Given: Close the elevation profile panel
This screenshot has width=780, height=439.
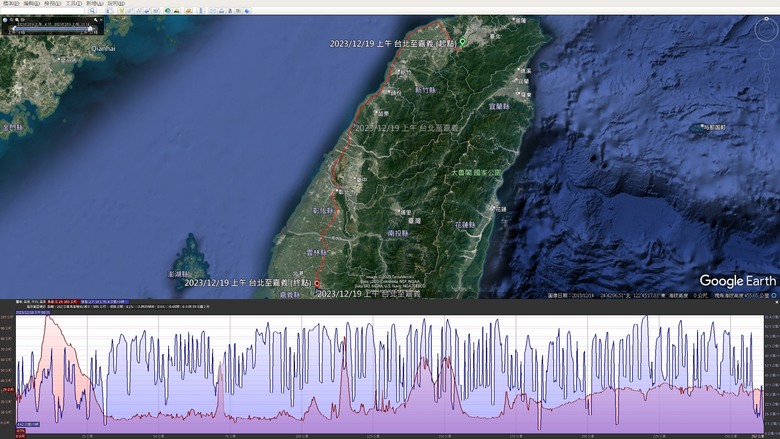Looking at the screenshot, I should (x=777, y=302).
